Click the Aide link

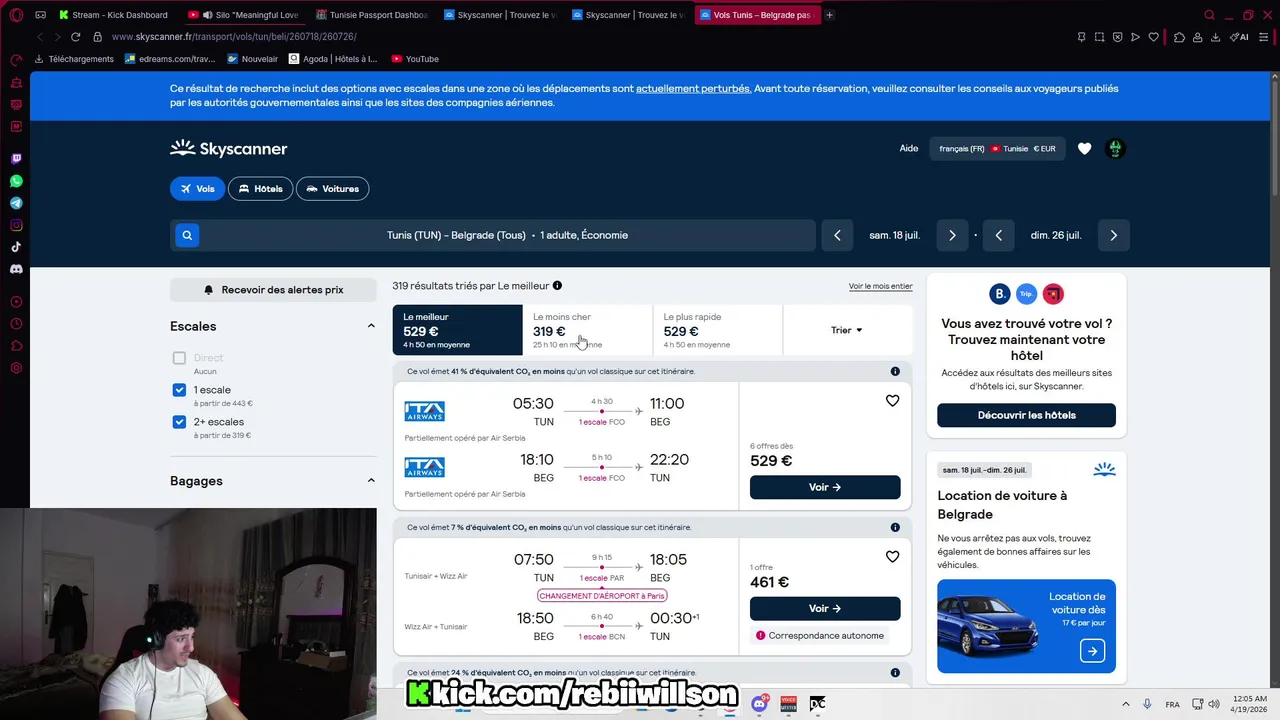coord(908,149)
